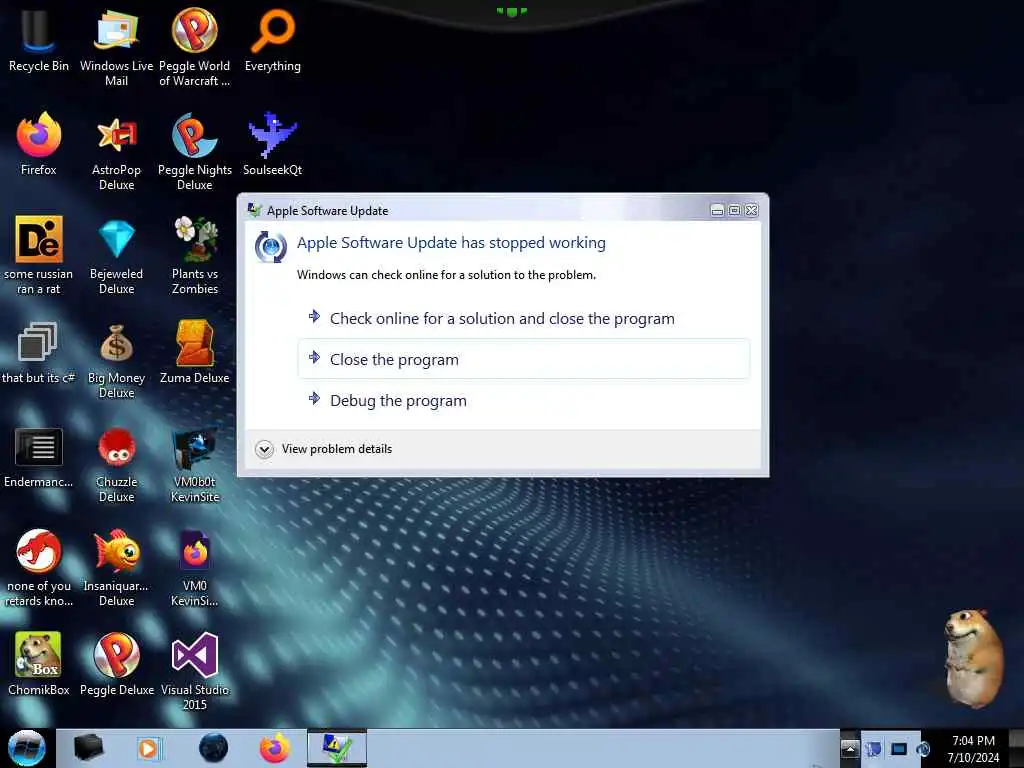The height and width of the screenshot is (768, 1024).
Task: Open Bejeweled Deluxe diamond icon
Action: point(116,255)
